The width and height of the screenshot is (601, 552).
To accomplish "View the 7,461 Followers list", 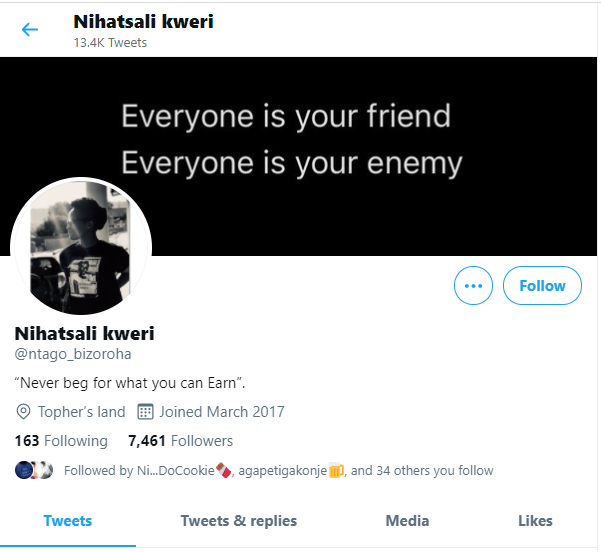I will click(181, 441).
